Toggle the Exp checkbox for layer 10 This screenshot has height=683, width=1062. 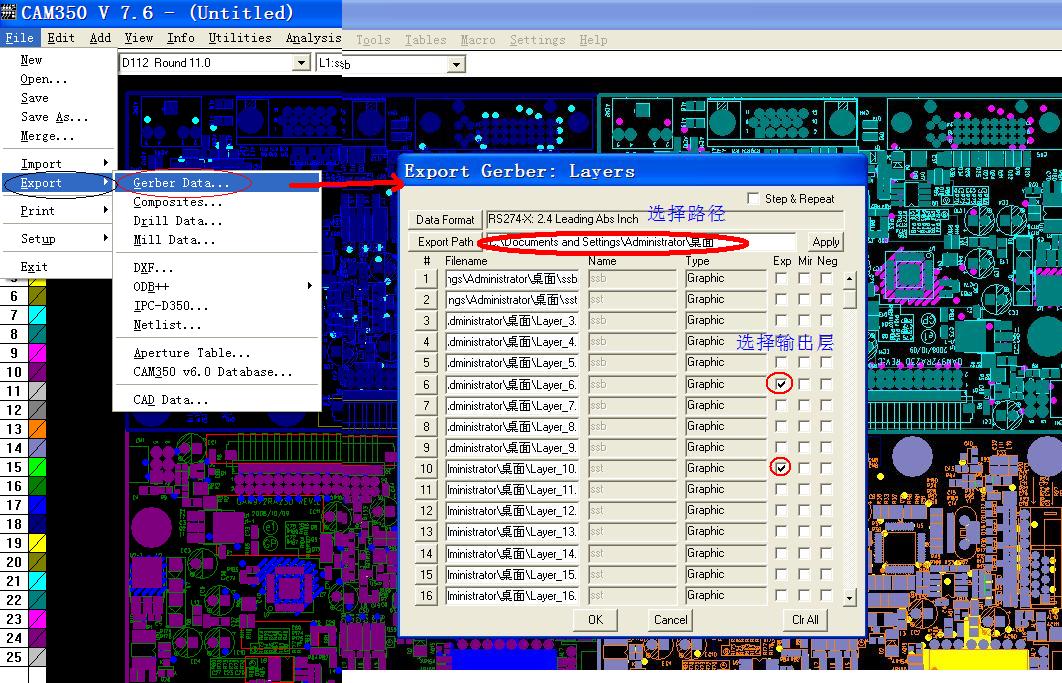781,468
